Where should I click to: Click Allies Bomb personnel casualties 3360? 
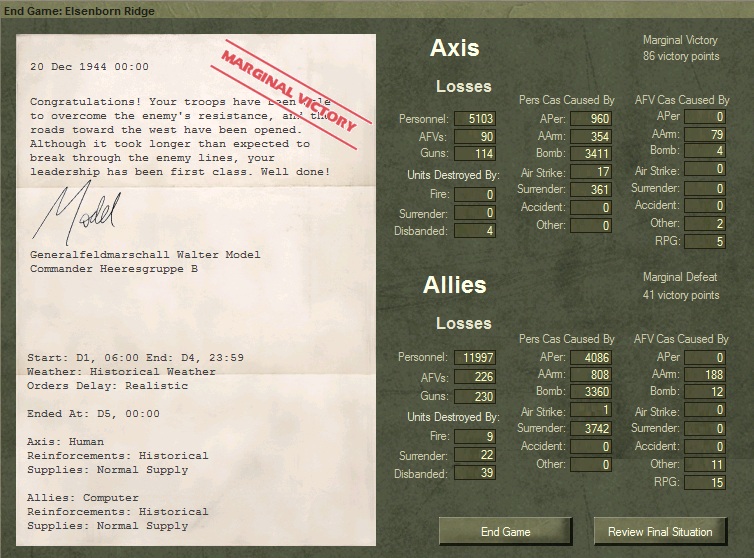[x=591, y=392]
